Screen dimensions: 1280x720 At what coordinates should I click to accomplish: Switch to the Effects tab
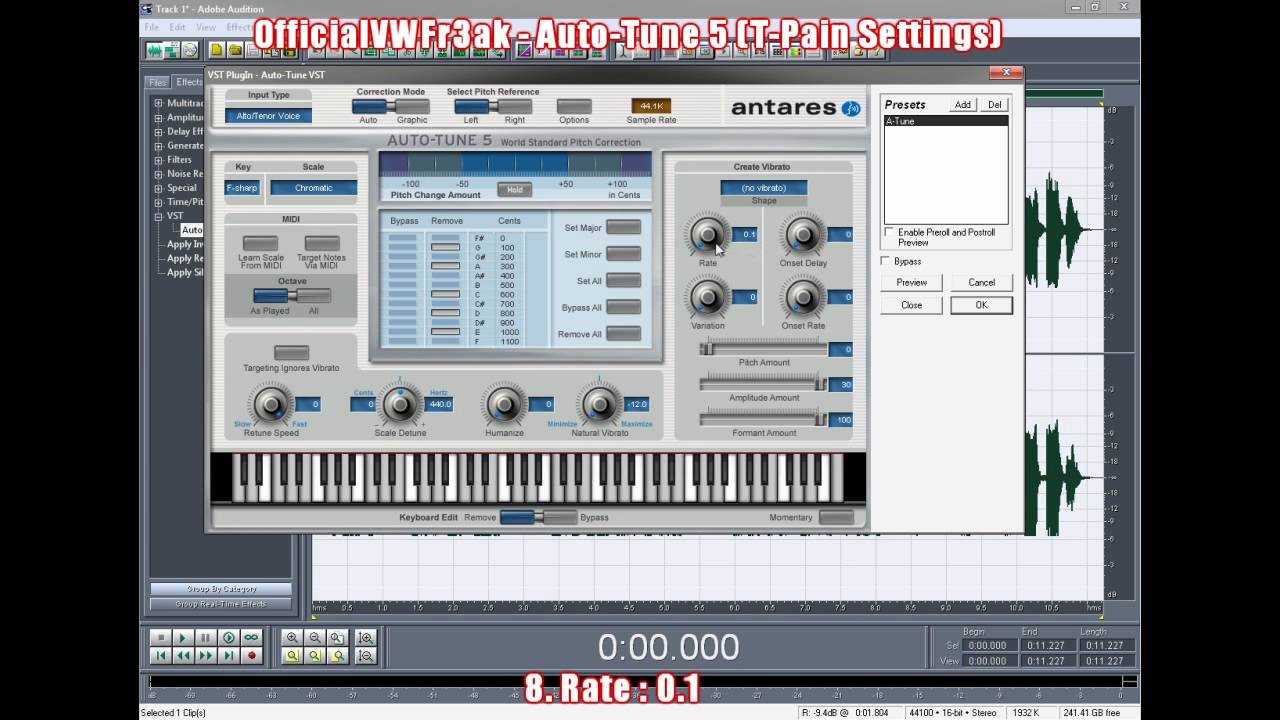pos(189,82)
